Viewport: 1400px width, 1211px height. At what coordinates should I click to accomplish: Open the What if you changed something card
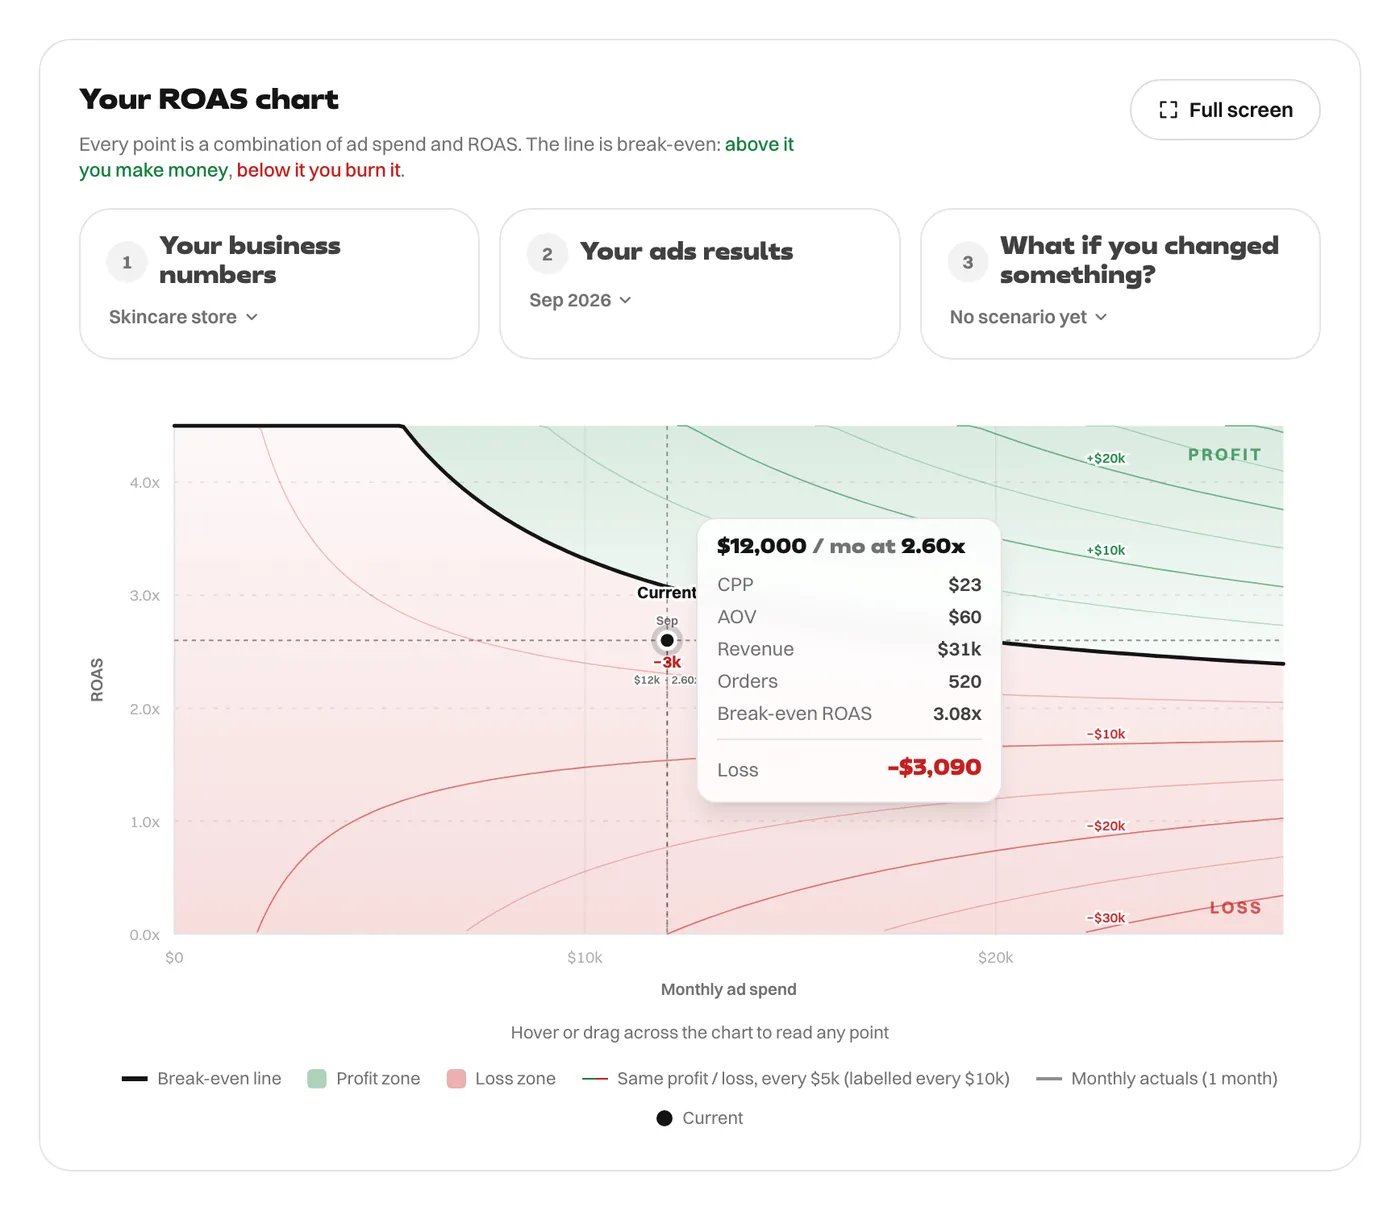point(1120,284)
